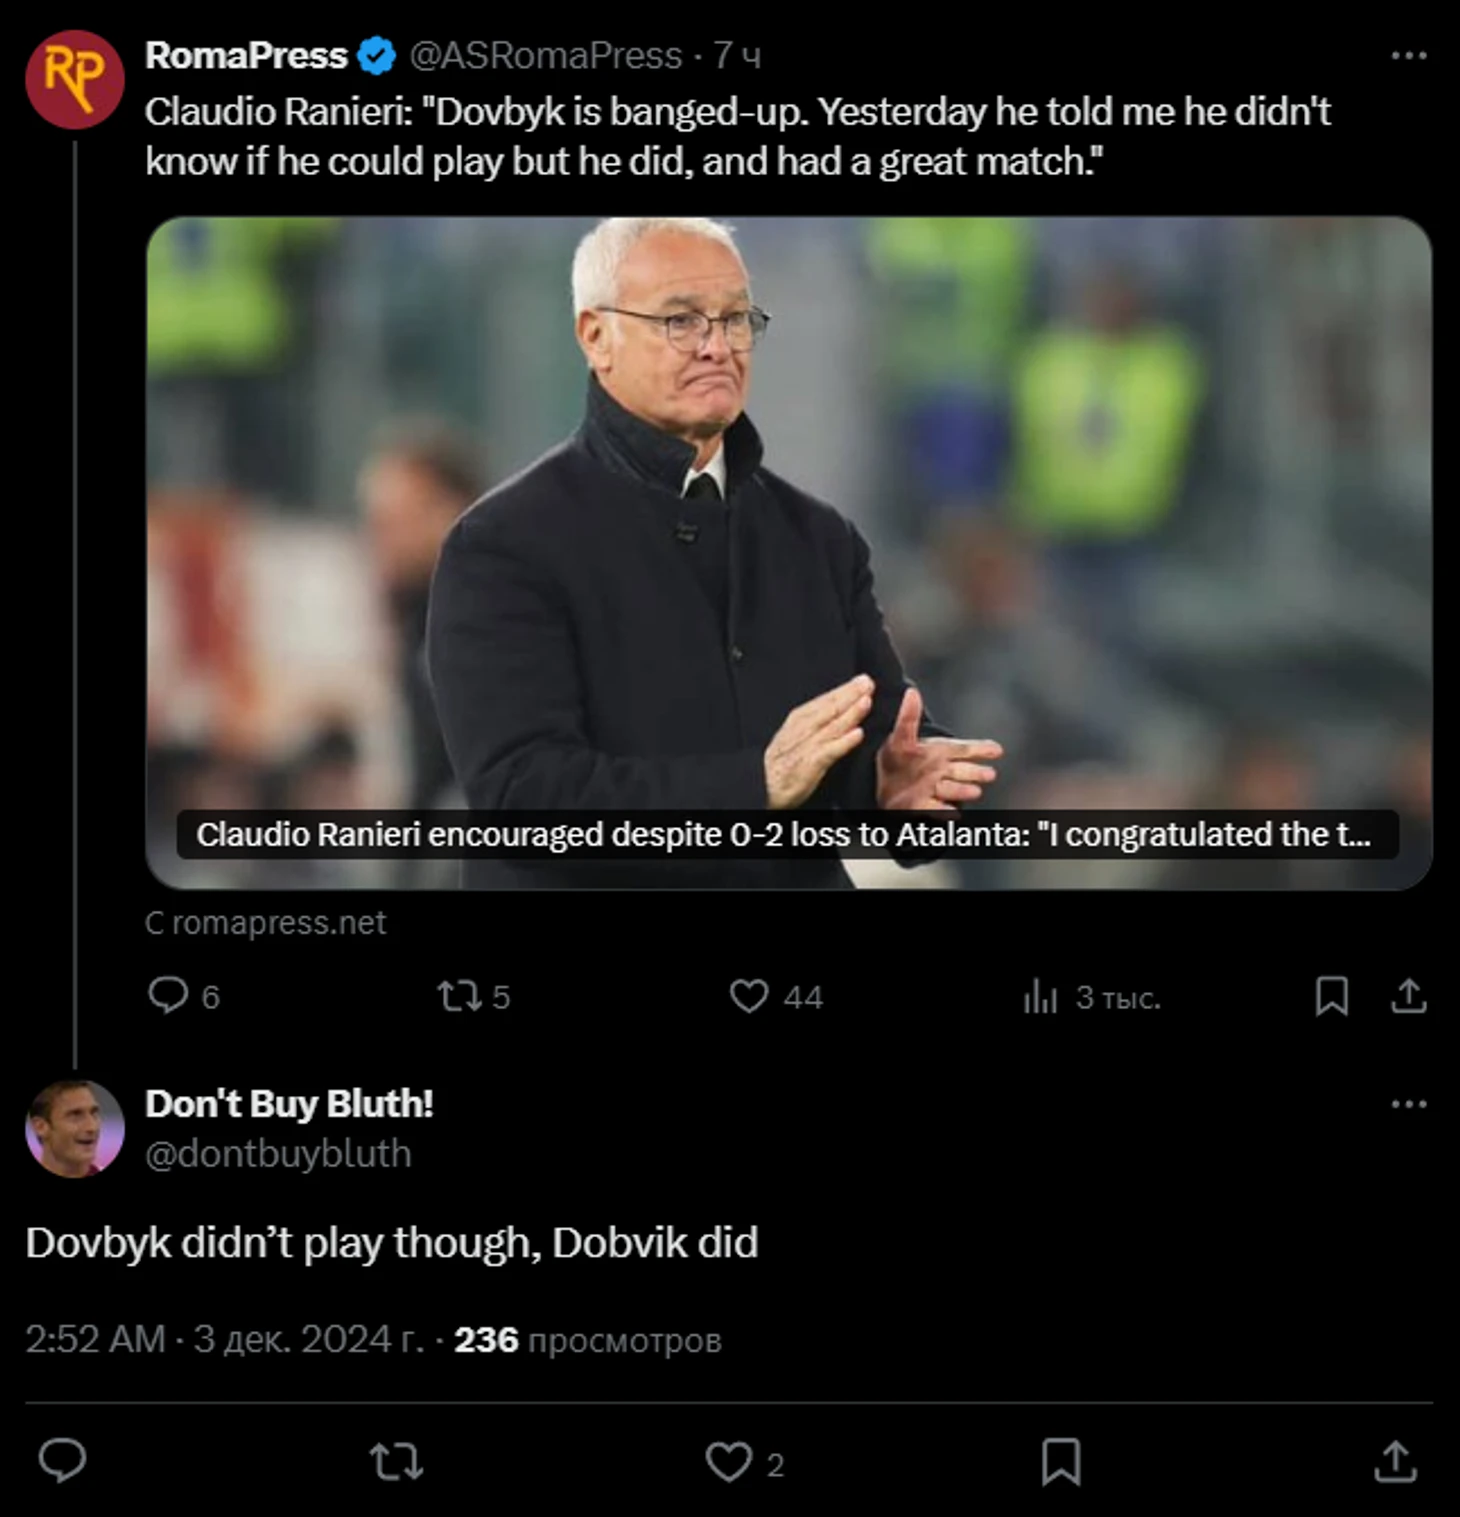View analytics icon showing 3 тыс. views
The image size is (1460, 1517).
coord(1040,996)
